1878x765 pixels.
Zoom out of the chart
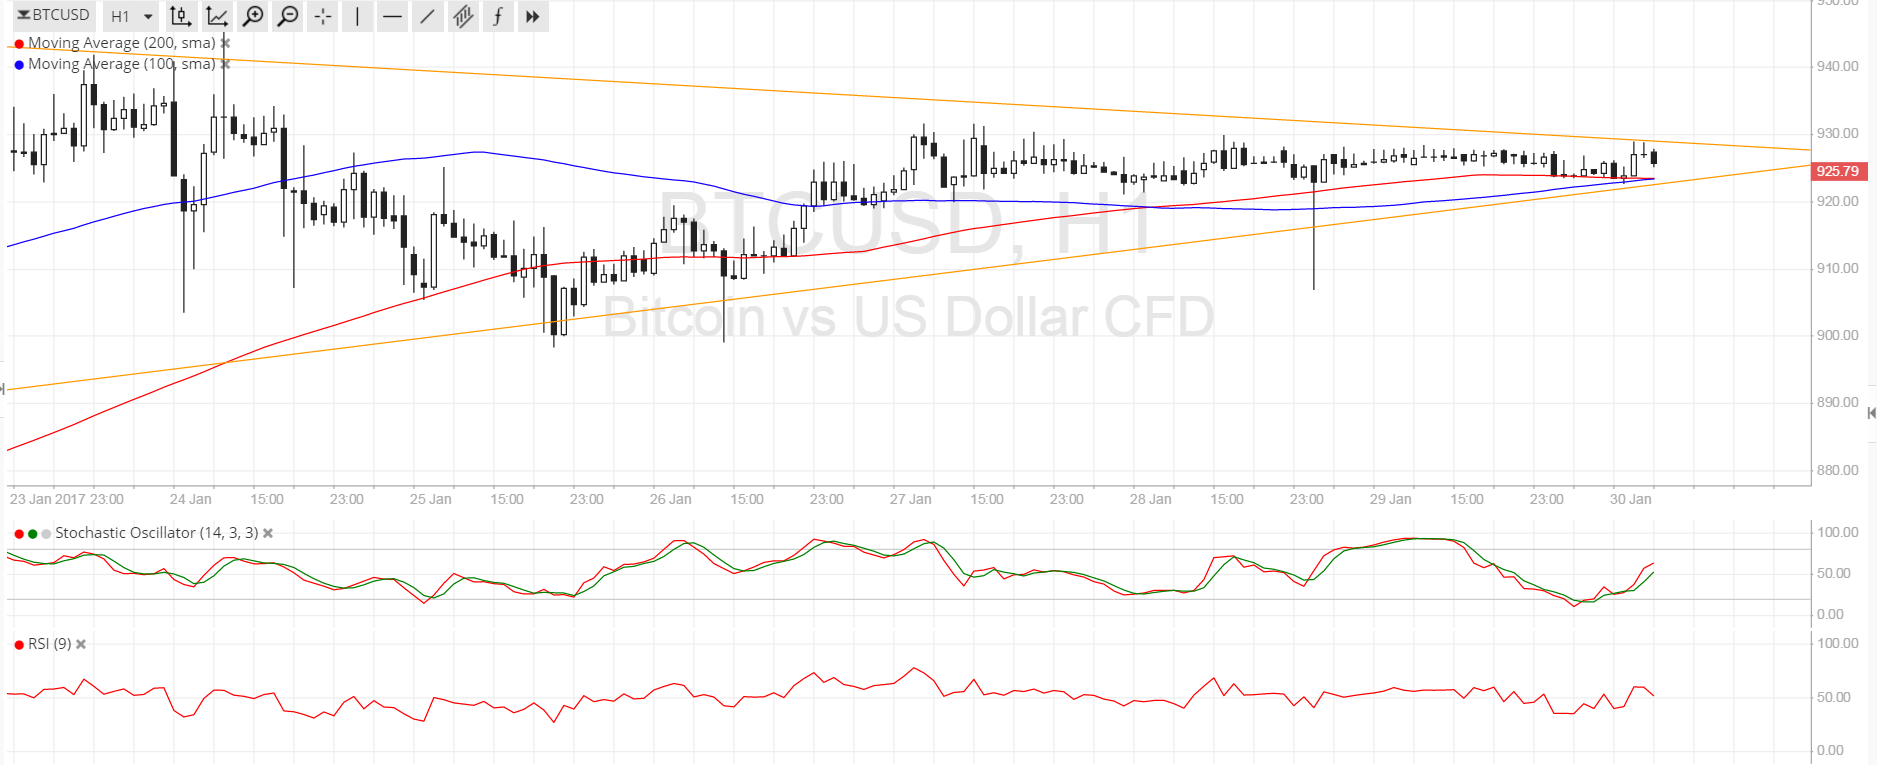288,16
